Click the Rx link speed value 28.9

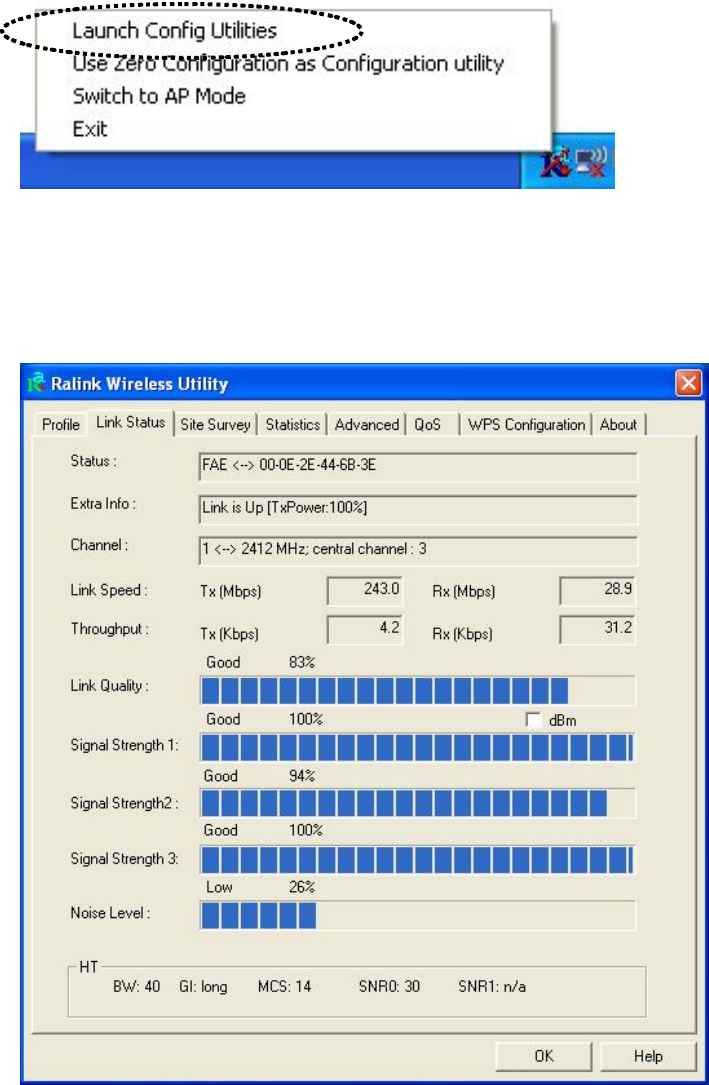(598, 592)
